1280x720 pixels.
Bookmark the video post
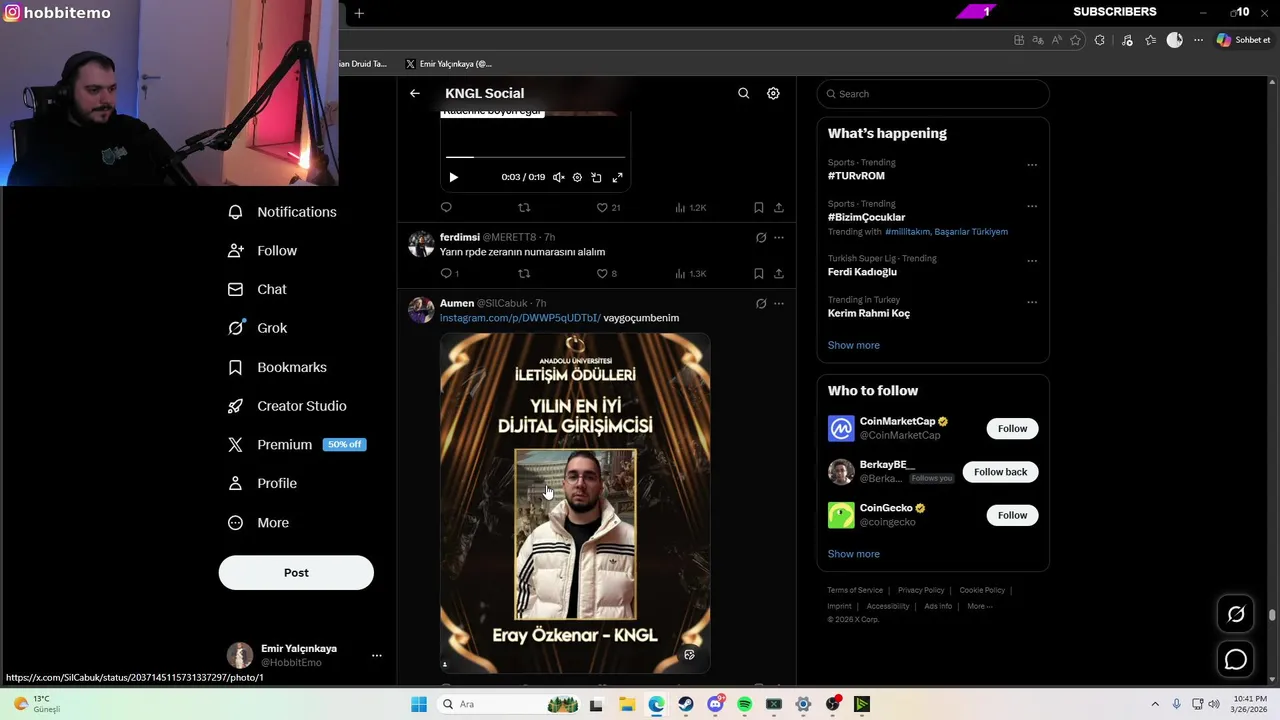(759, 207)
